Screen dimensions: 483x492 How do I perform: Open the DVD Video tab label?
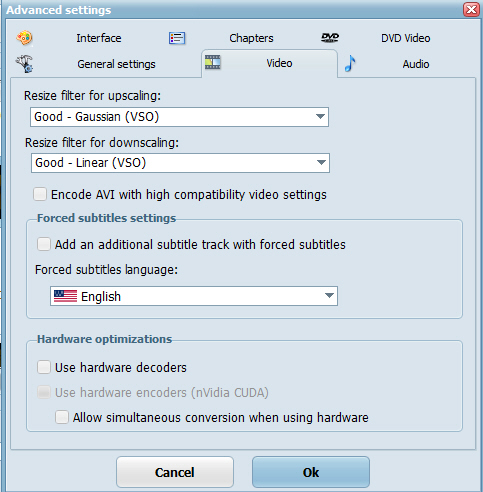point(406,38)
